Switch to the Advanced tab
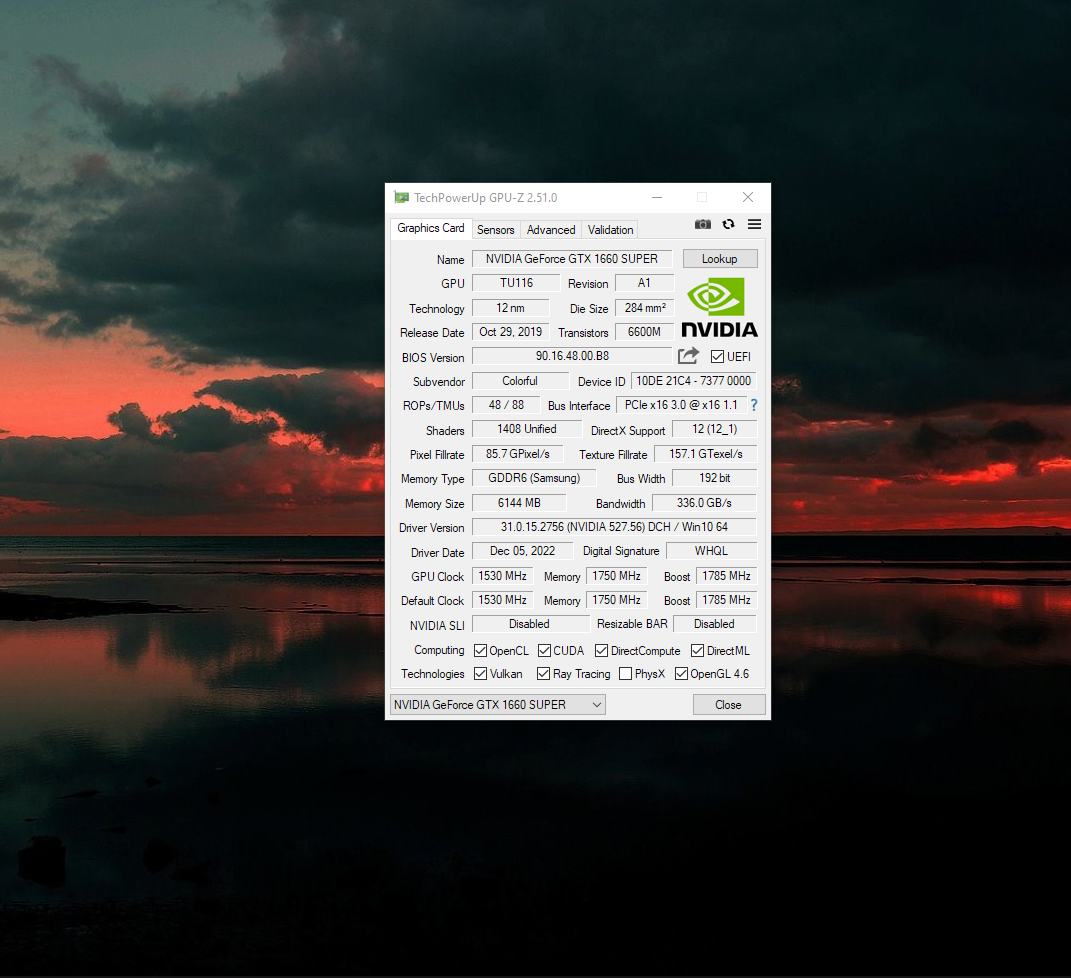Image resolution: width=1071 pixels, height=978 pixels. (x=551, y=229)
